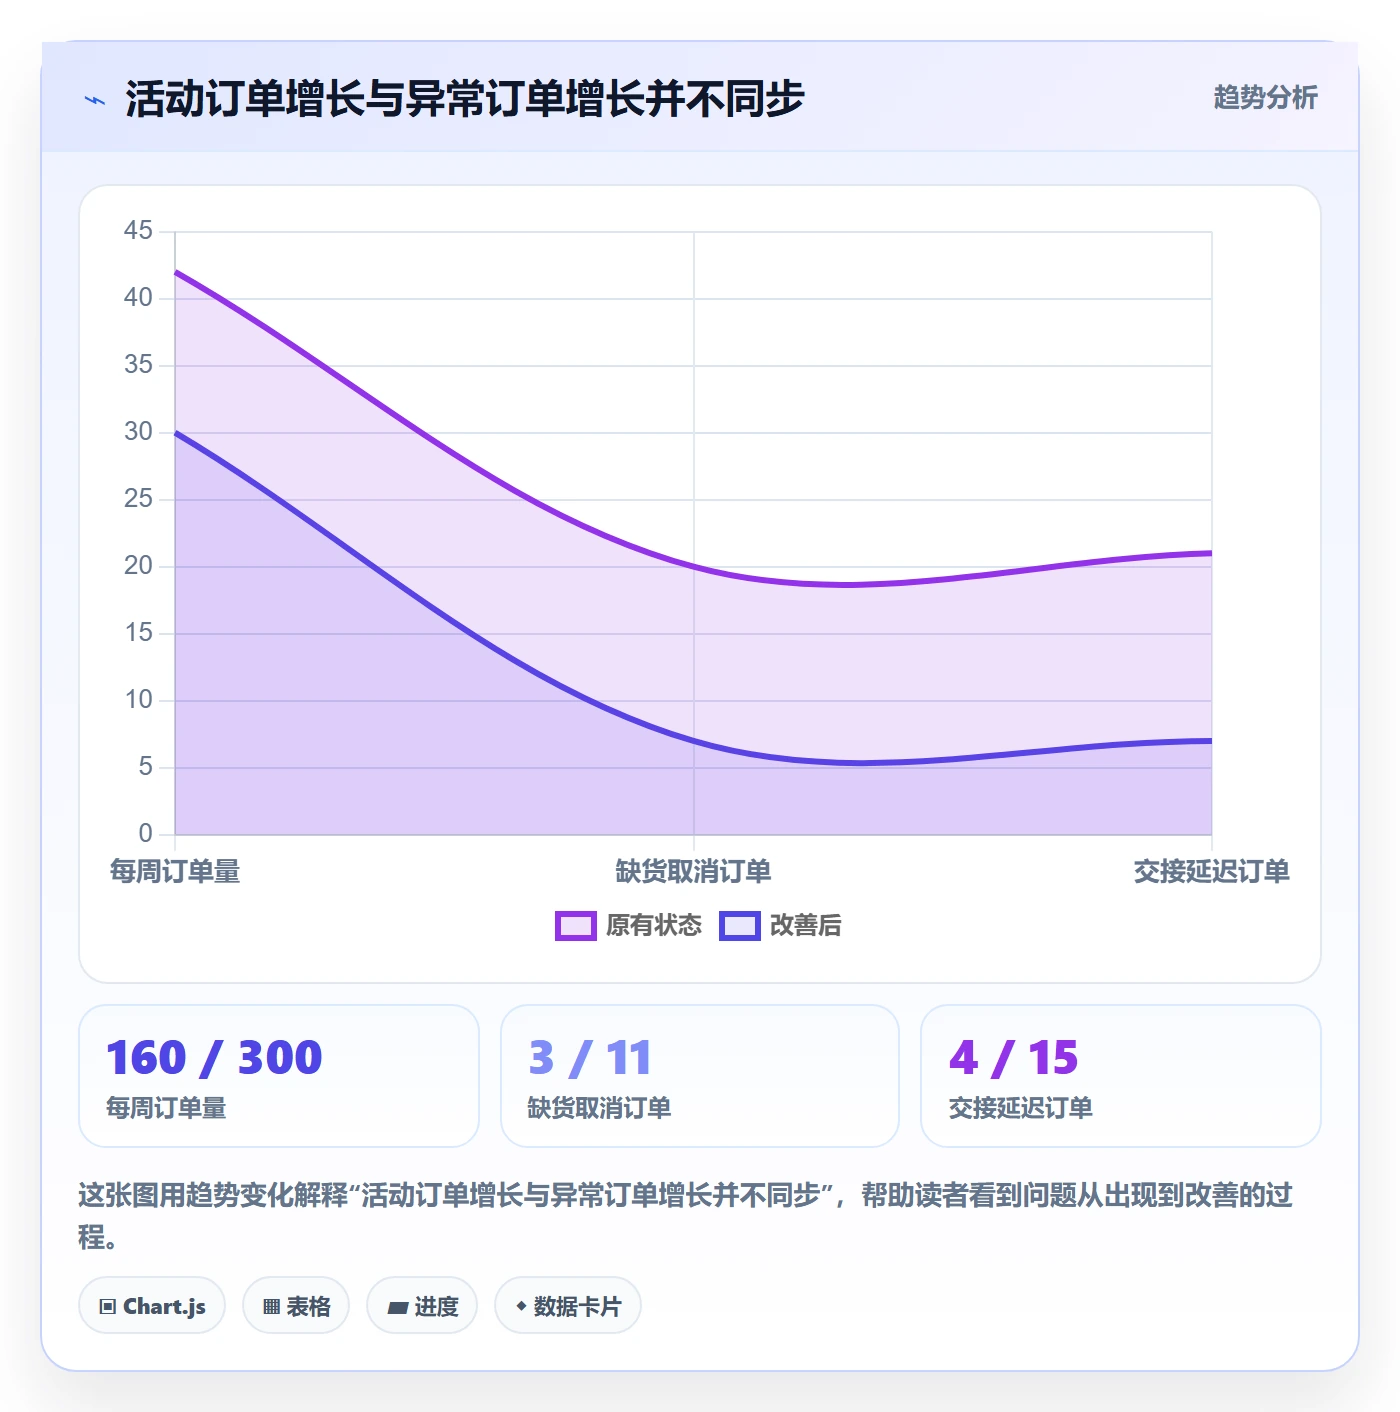Open the 3 / 11 缺货取消订单 card
This screenshot has height=1412, width=1400.
700,1076
